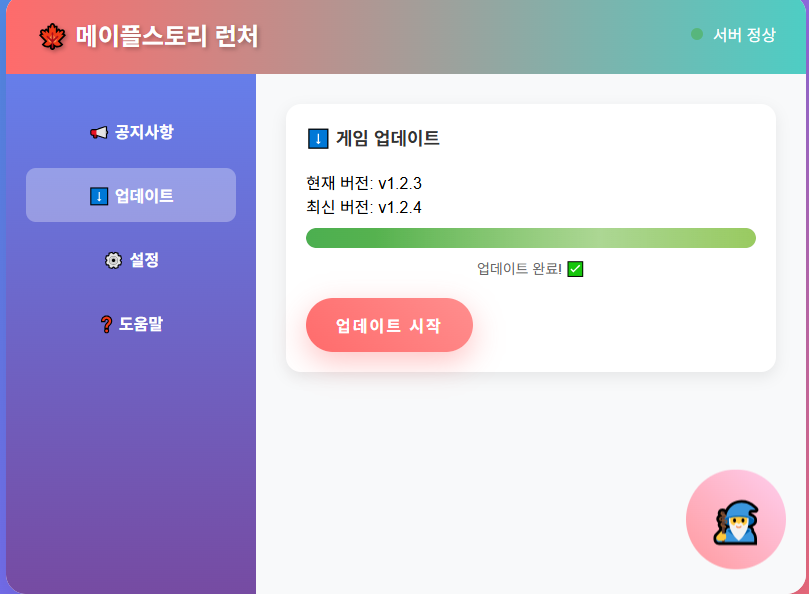Click the 메이플스토리 런처 title text
Viewport: 809px width, 594px height.
(167, 36)
